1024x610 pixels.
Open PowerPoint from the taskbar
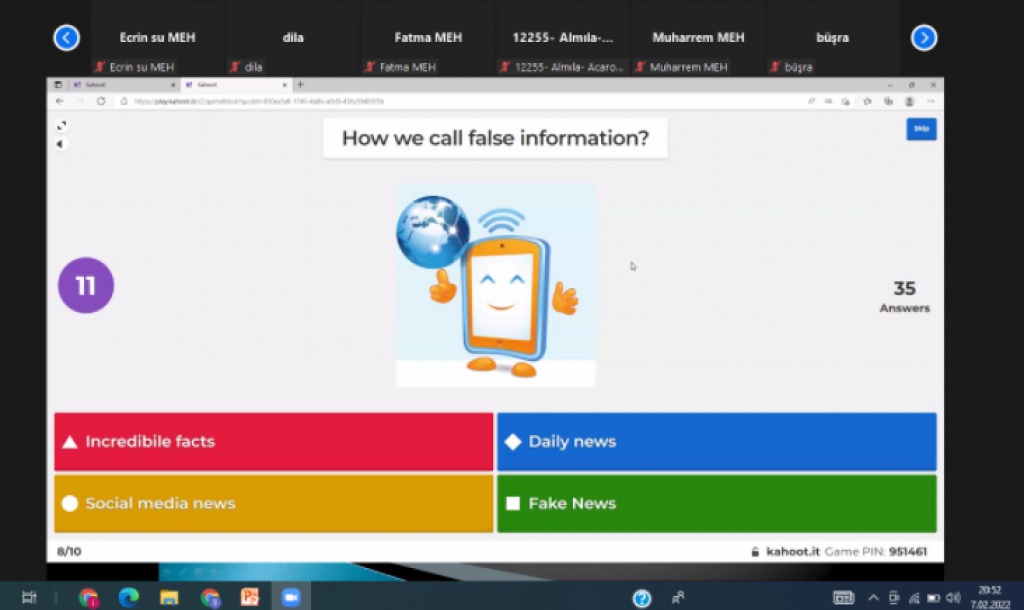[250, 597]
